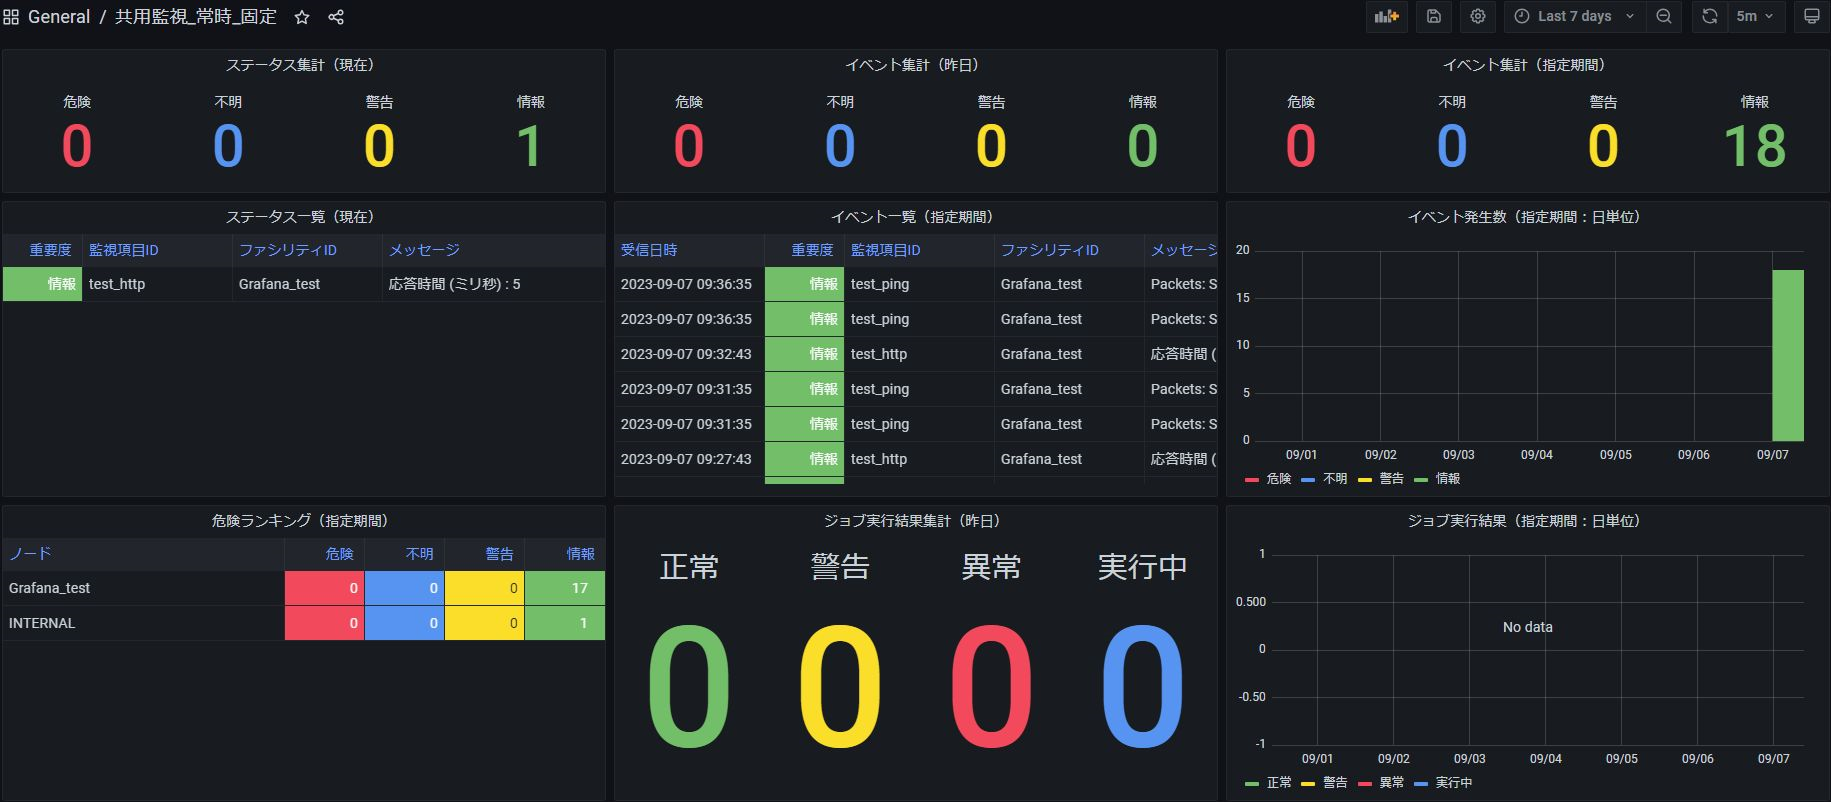1831x802 pixels.
Task: Click green 17 cell for Grafana_test
Action: [x=565, y=588]
